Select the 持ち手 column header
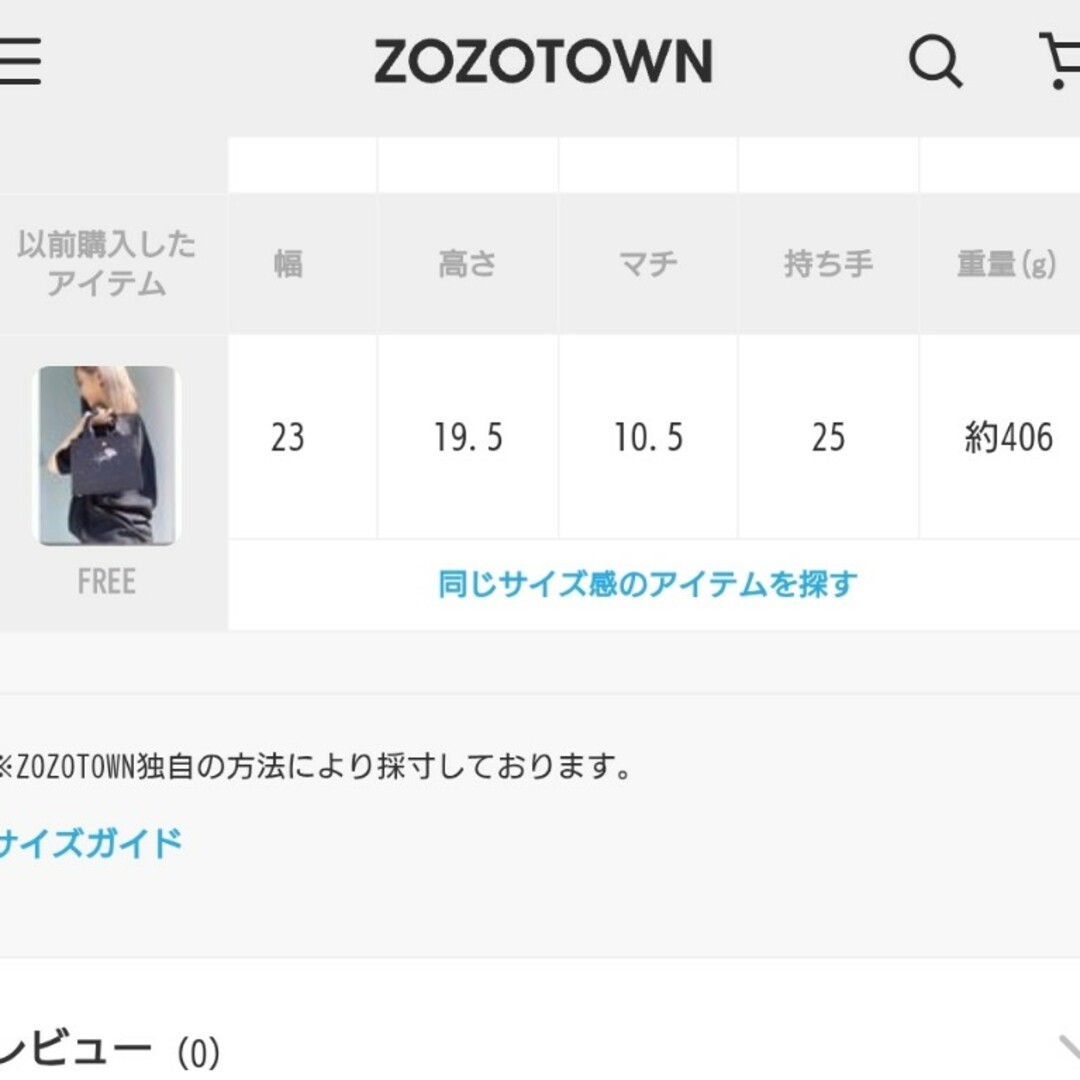The image size is (1080, 1080). (x=829, y=263)
